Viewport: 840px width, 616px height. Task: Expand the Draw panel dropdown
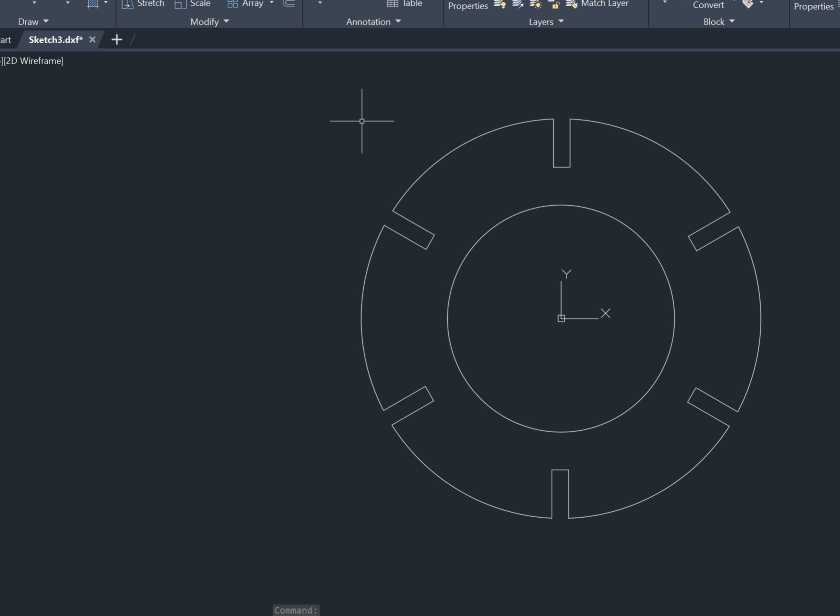tap(44, 21)
